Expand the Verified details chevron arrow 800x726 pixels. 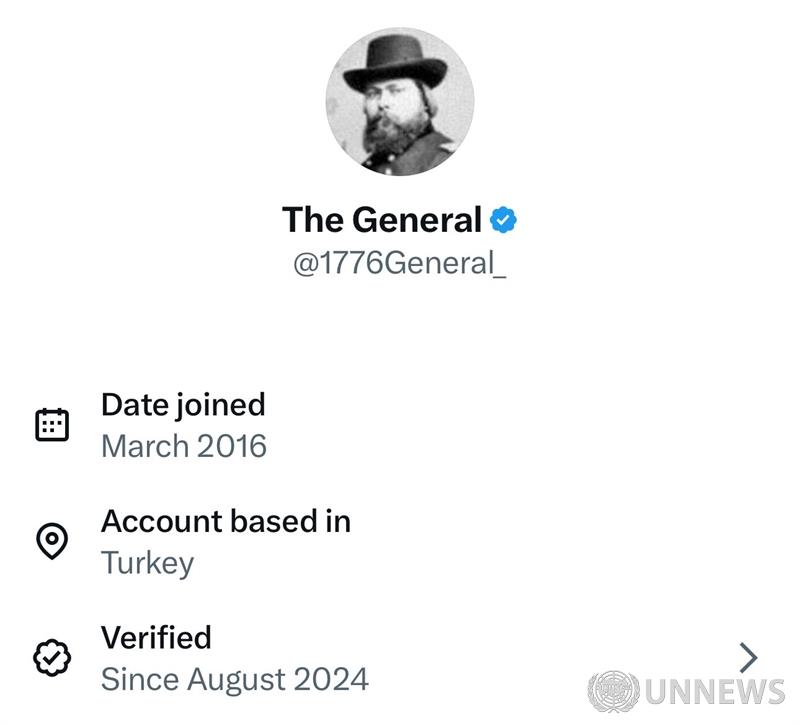coord(748,658)
